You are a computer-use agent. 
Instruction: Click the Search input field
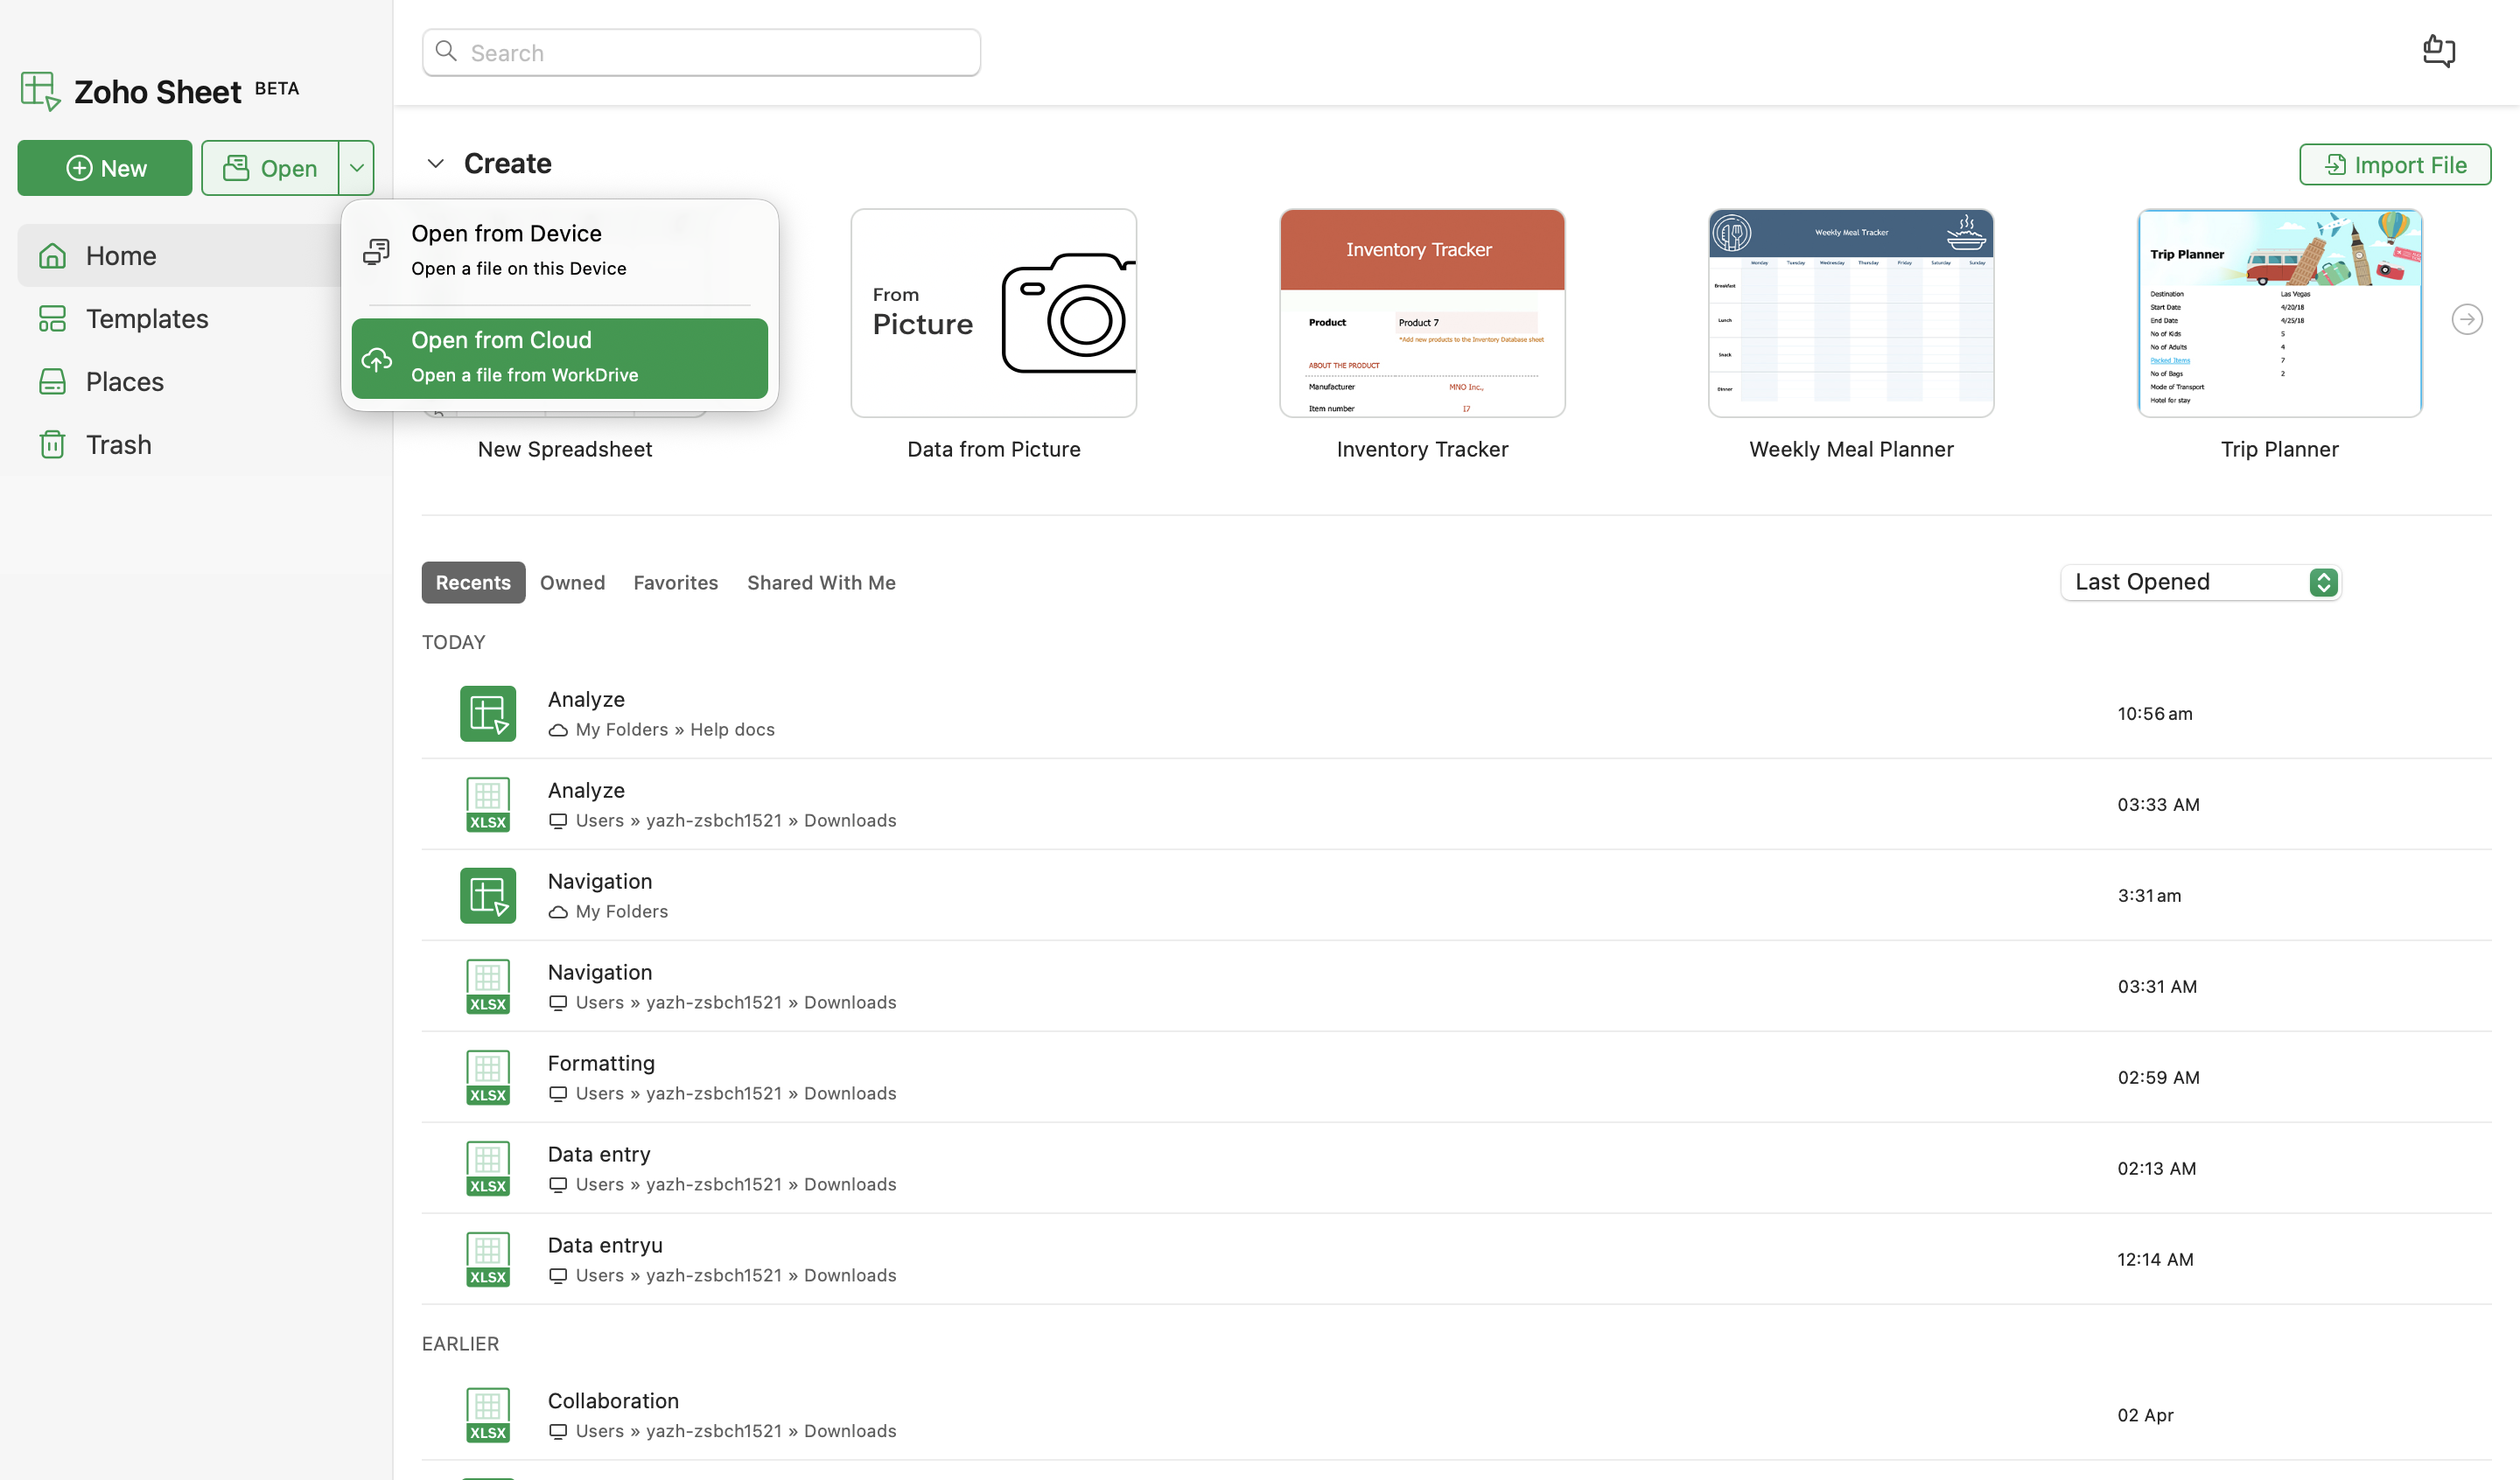pyautogui.click(x=701, y=52)
